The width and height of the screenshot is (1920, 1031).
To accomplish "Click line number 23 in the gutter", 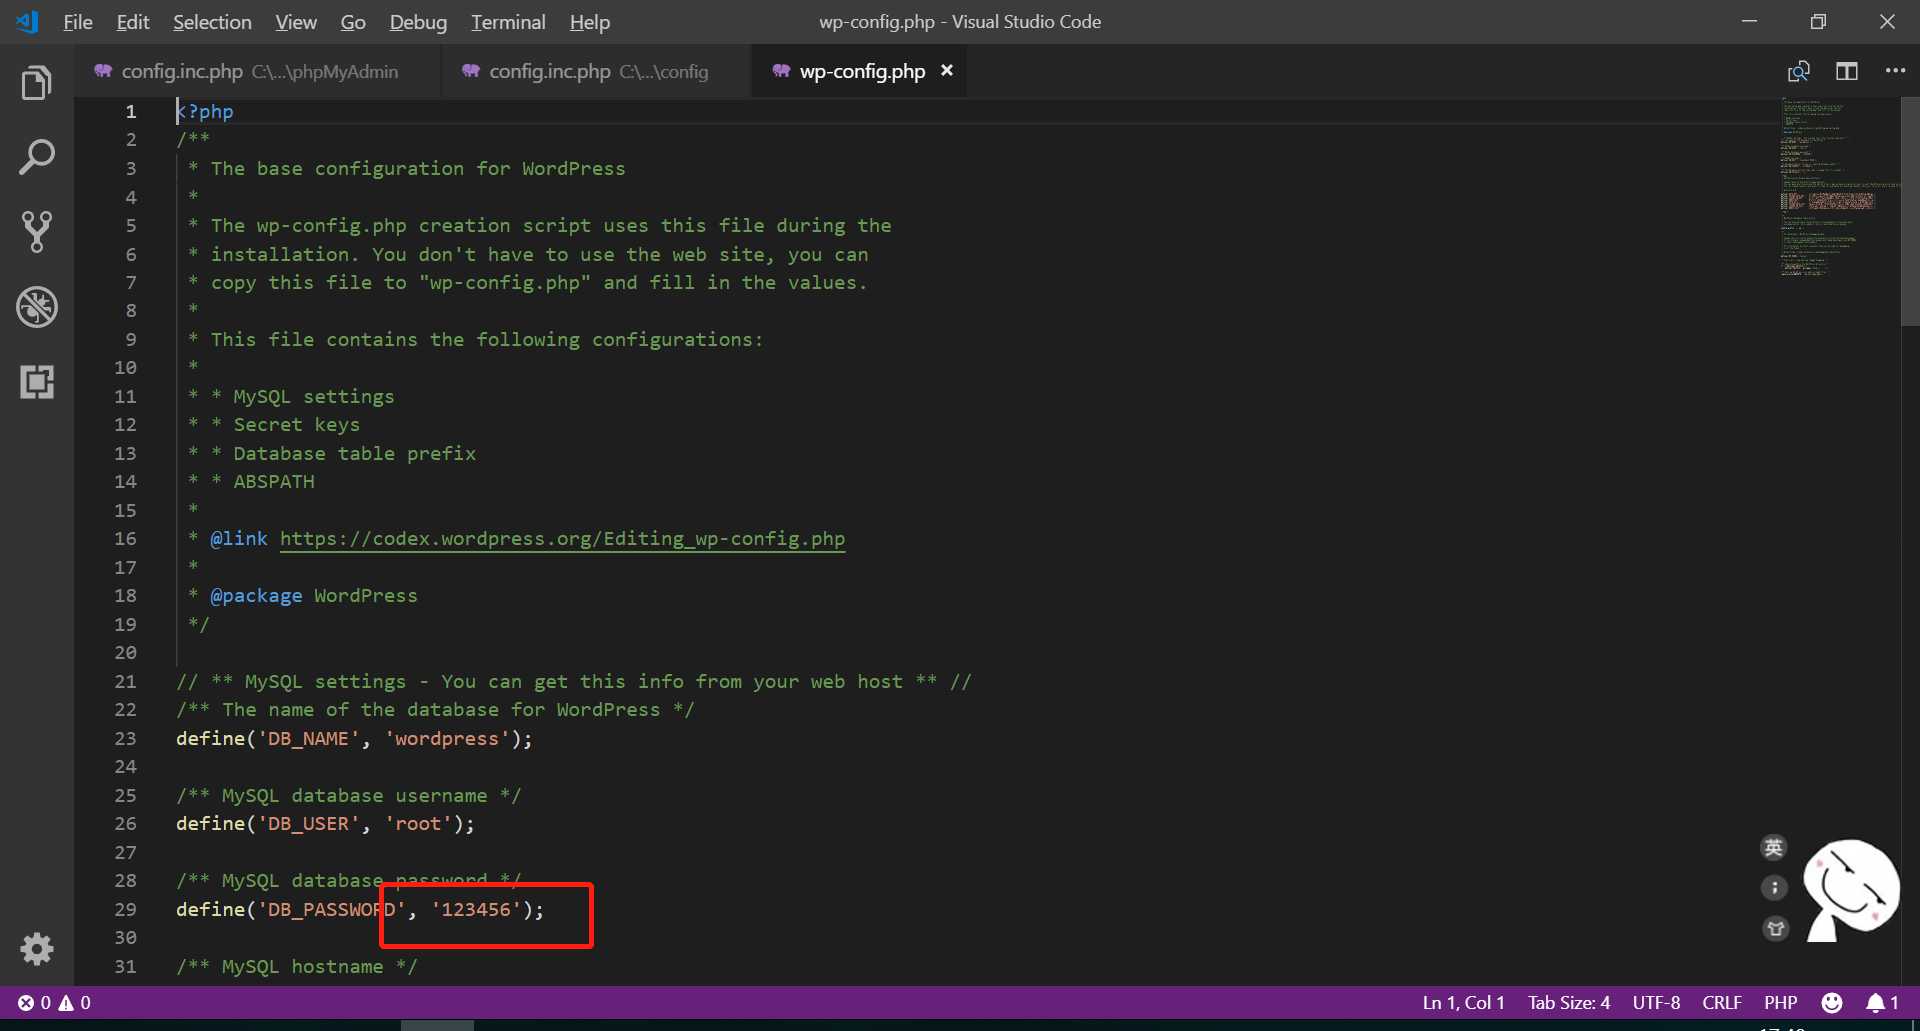I will pyautogui.click(x=125, y=739).
